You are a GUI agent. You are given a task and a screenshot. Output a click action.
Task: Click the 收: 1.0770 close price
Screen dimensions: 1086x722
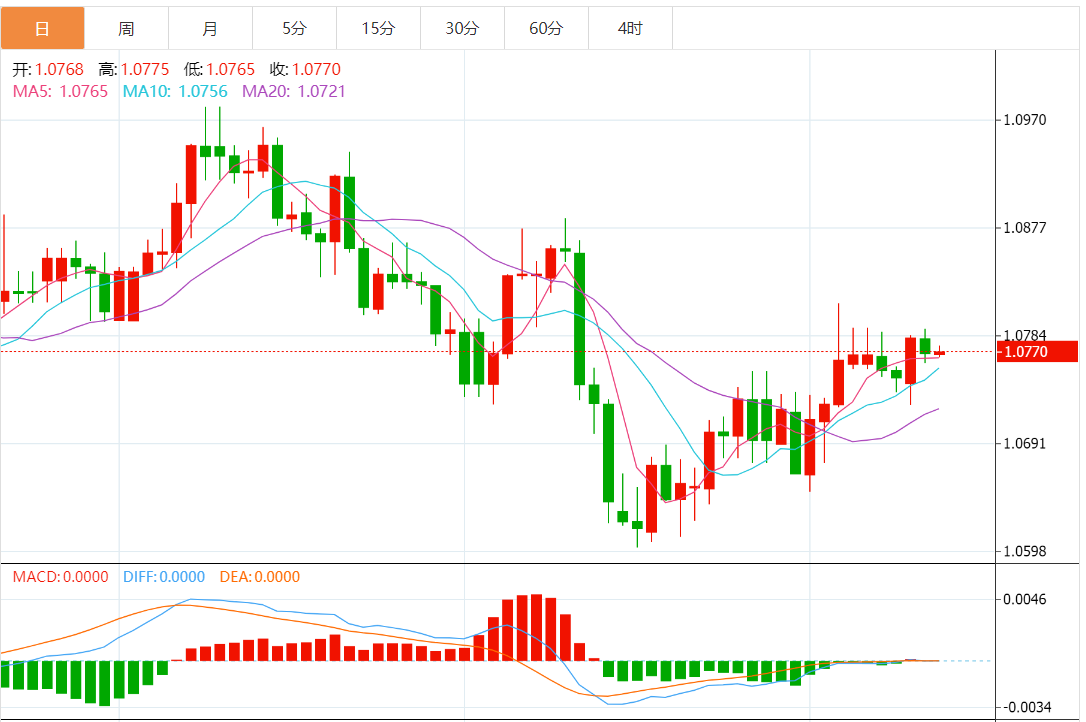pos(305,69)
